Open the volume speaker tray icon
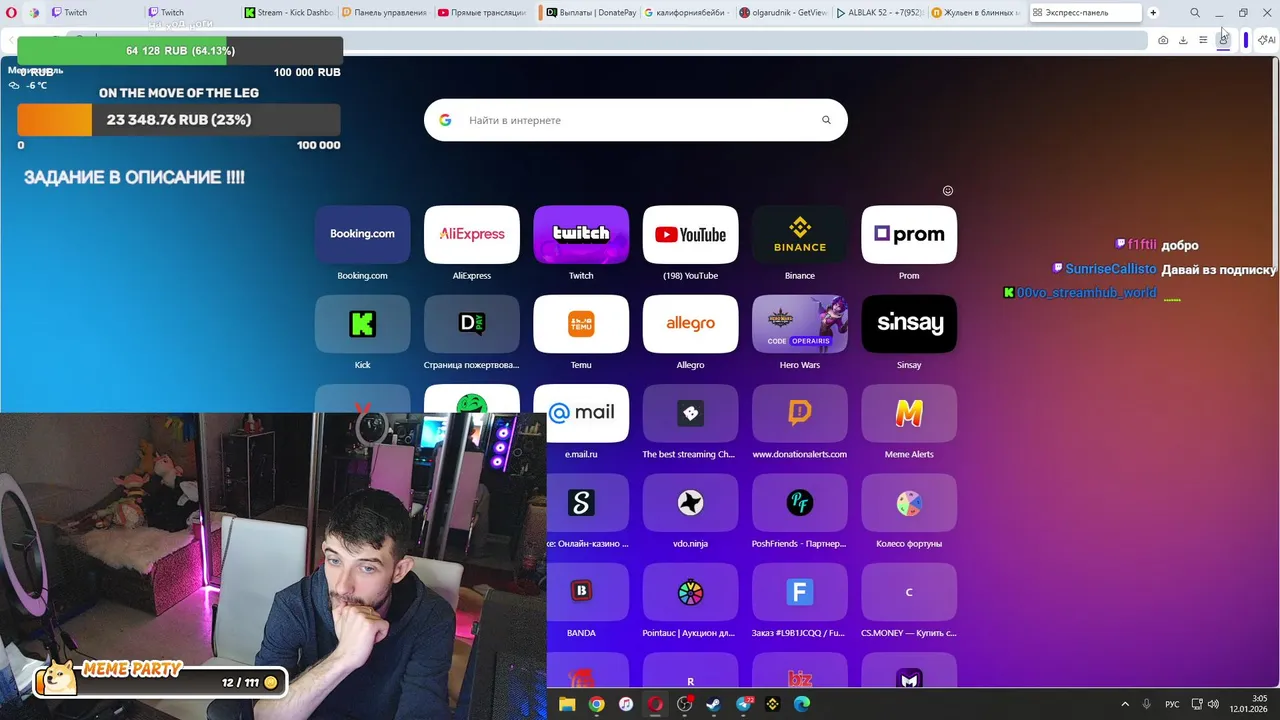The height and width of the screenshot is (720, 1280). [x=1213, y=704]
